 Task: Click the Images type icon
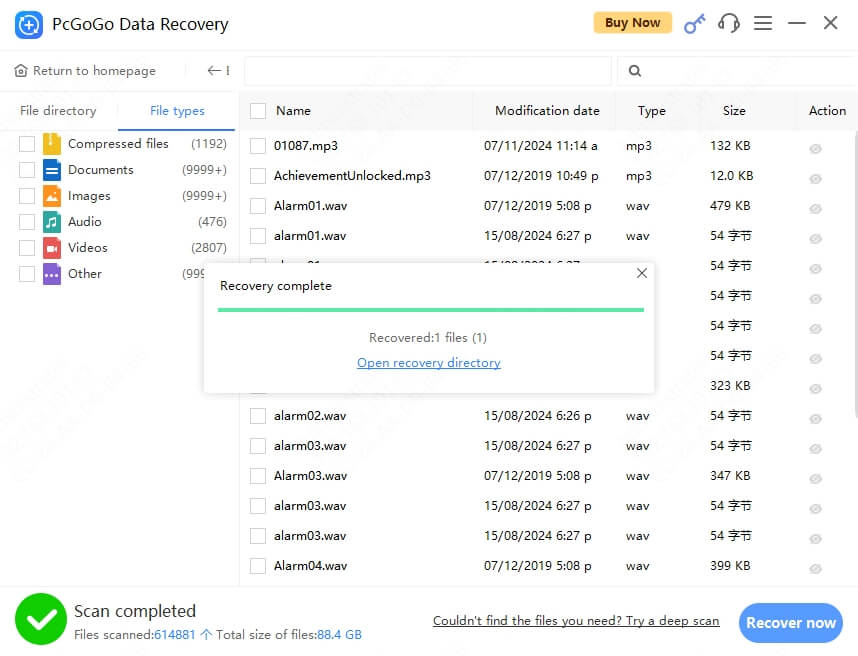point(52,196)
